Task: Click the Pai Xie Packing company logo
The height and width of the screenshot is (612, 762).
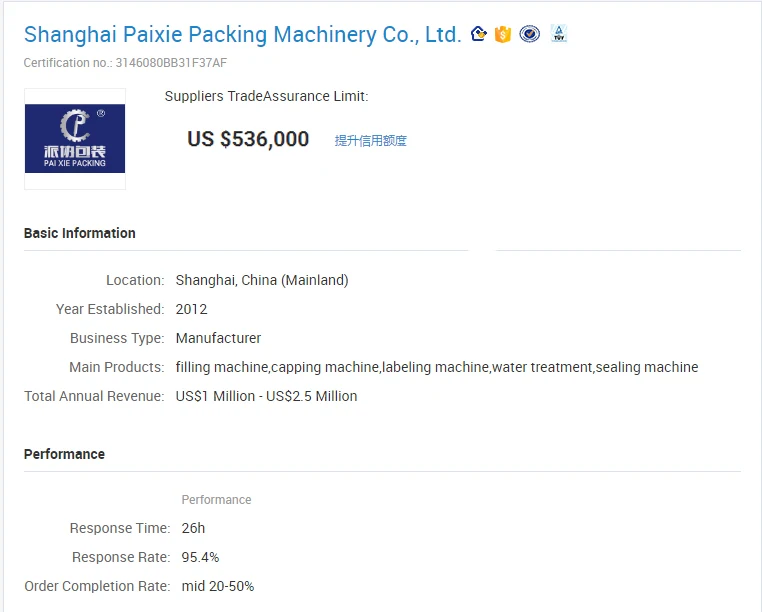Action: [75, 139]
